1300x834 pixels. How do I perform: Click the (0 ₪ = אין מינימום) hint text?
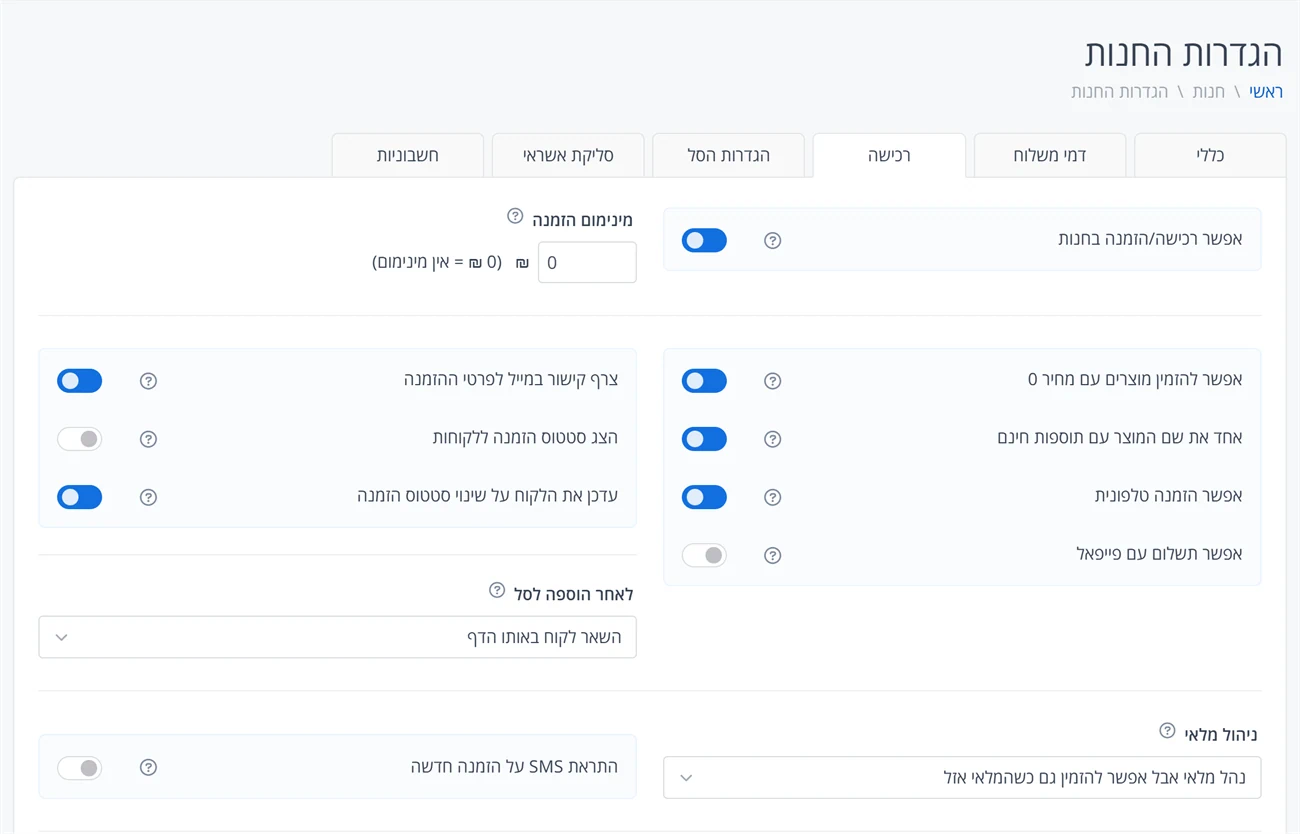[x=437, y=262]
